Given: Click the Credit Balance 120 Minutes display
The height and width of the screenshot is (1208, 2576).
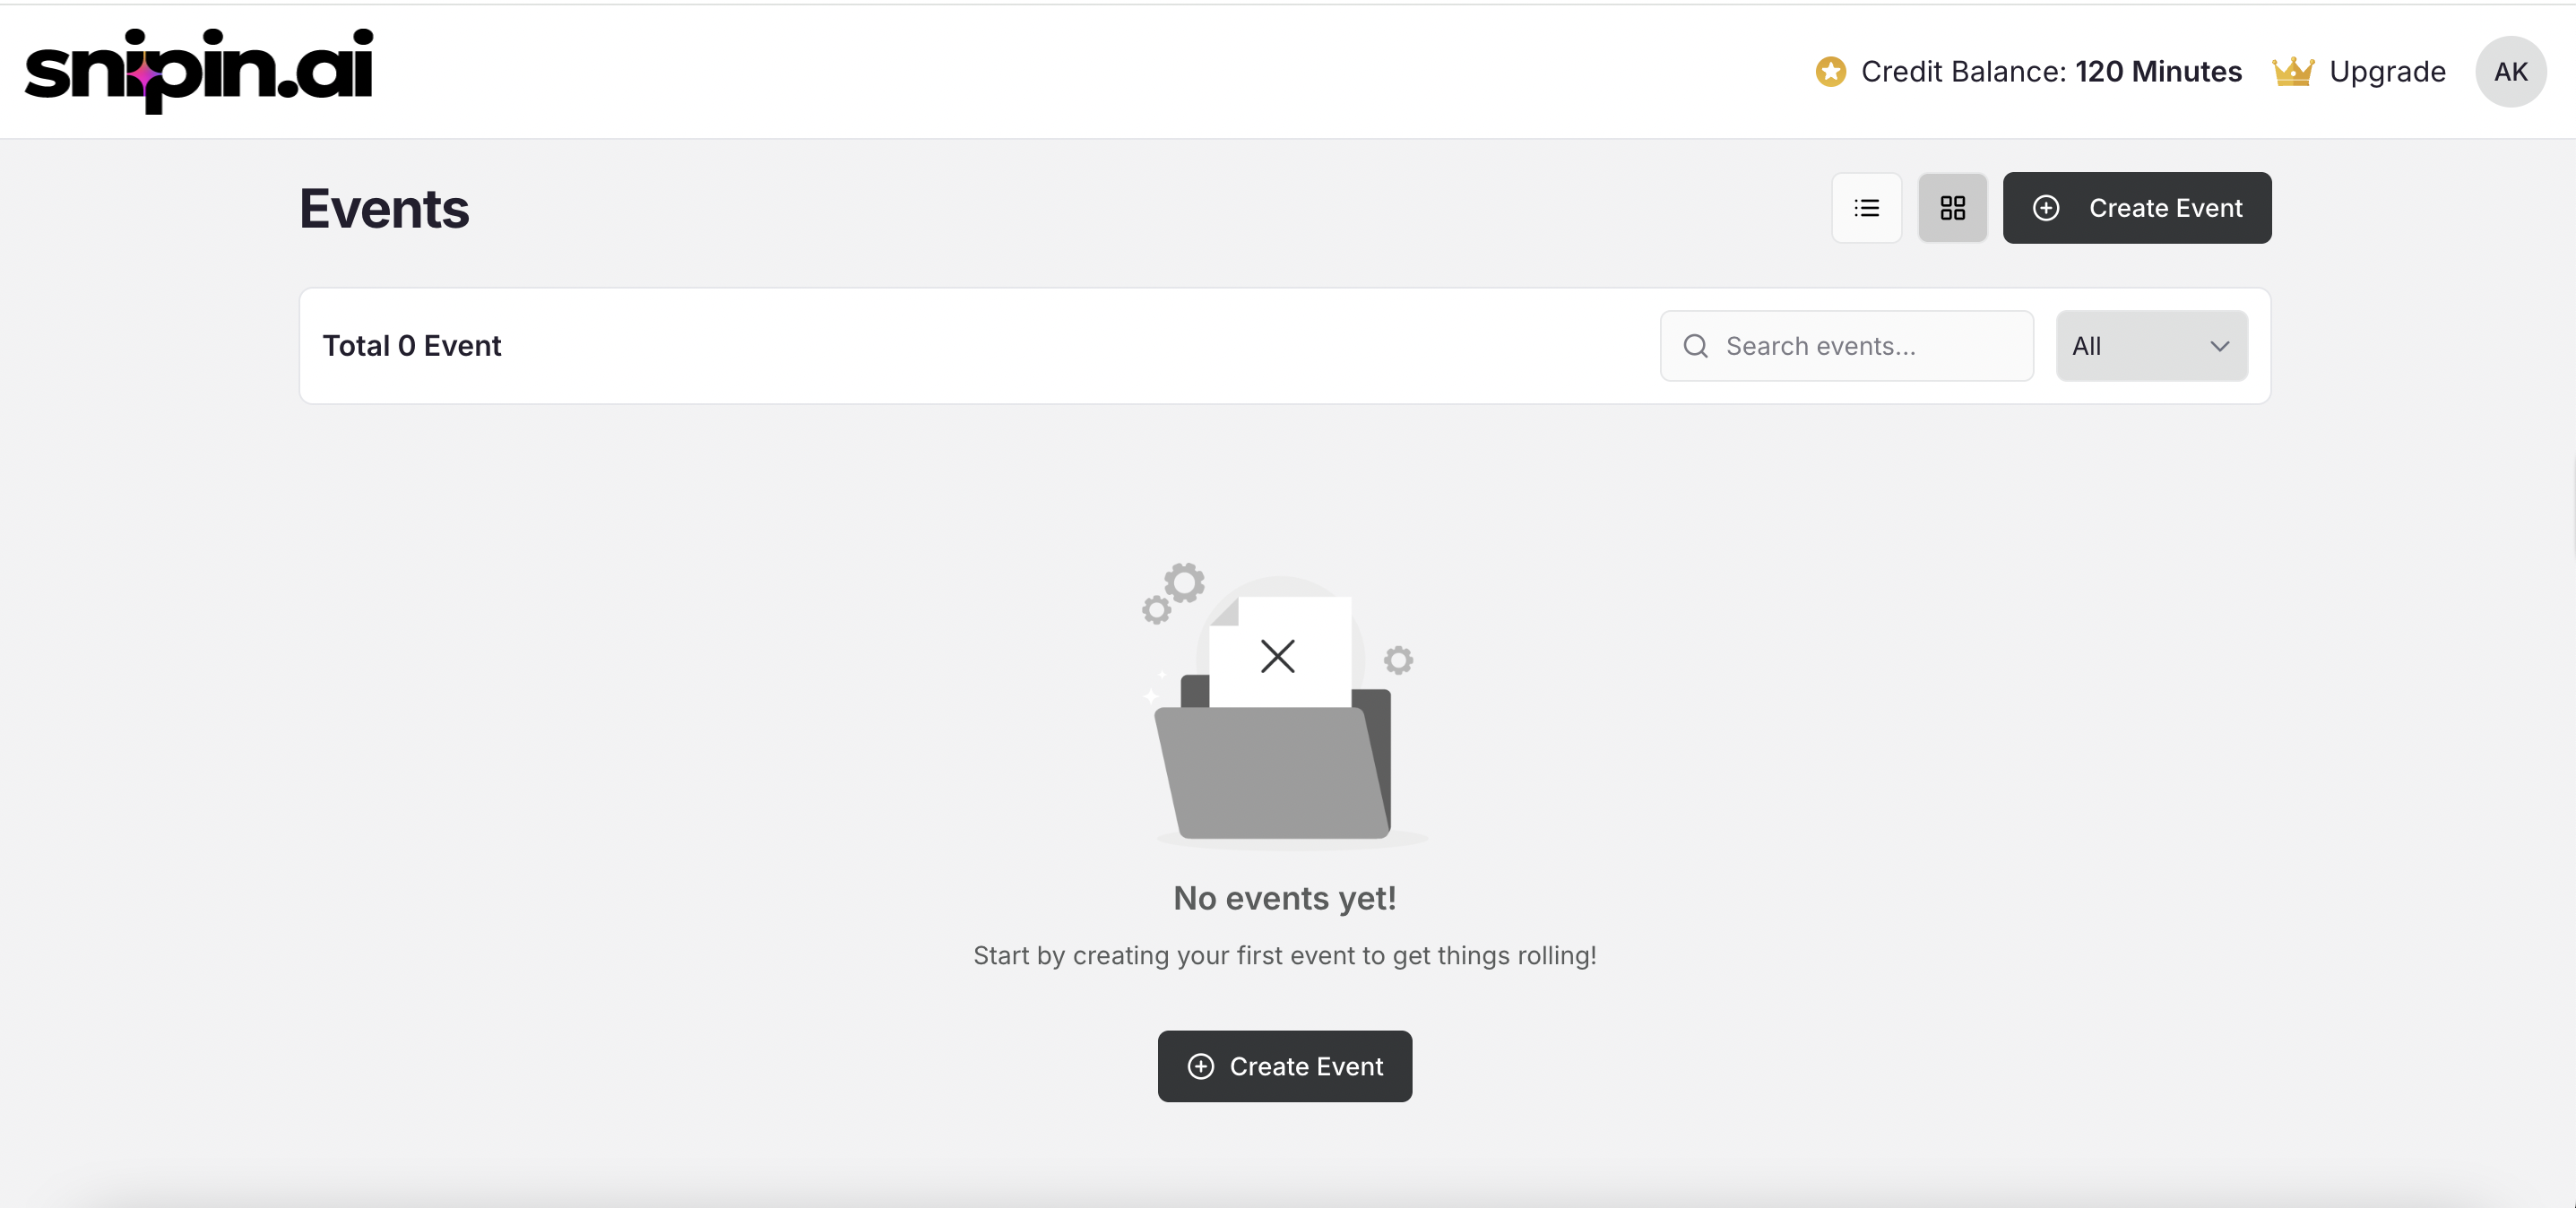Looking at the screenshot, I should [2050, 71].
